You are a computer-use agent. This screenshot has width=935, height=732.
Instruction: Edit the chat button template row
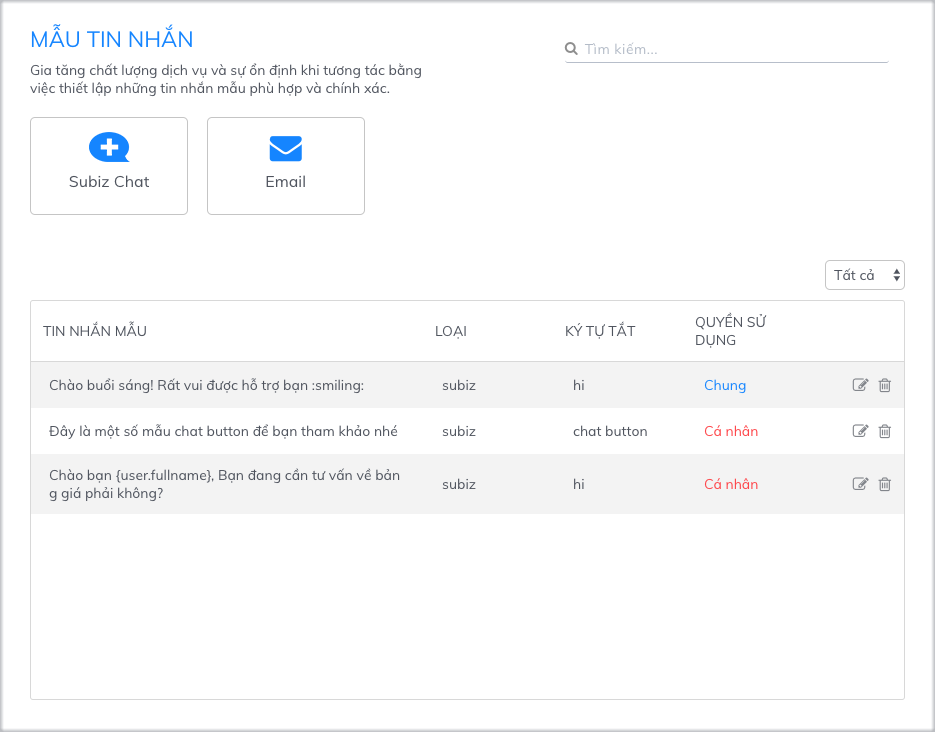[x=860, y=431]
